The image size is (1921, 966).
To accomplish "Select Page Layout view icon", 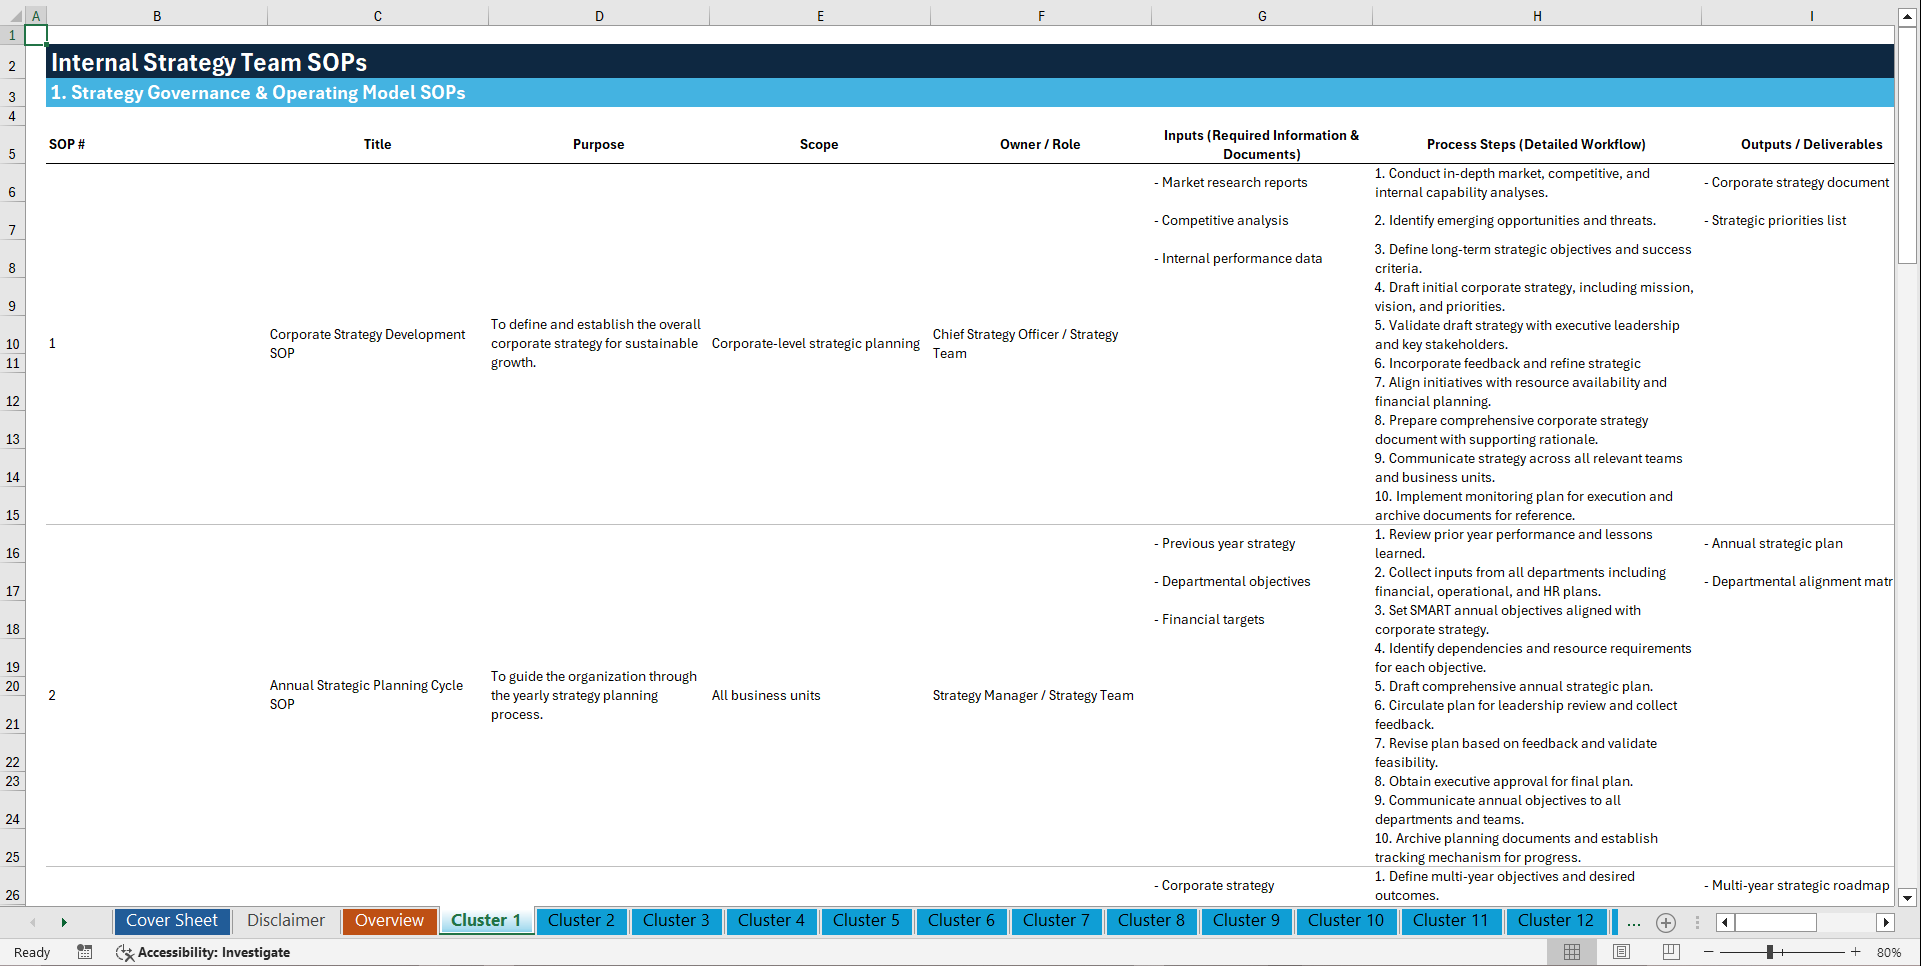I will (1621, 952).
